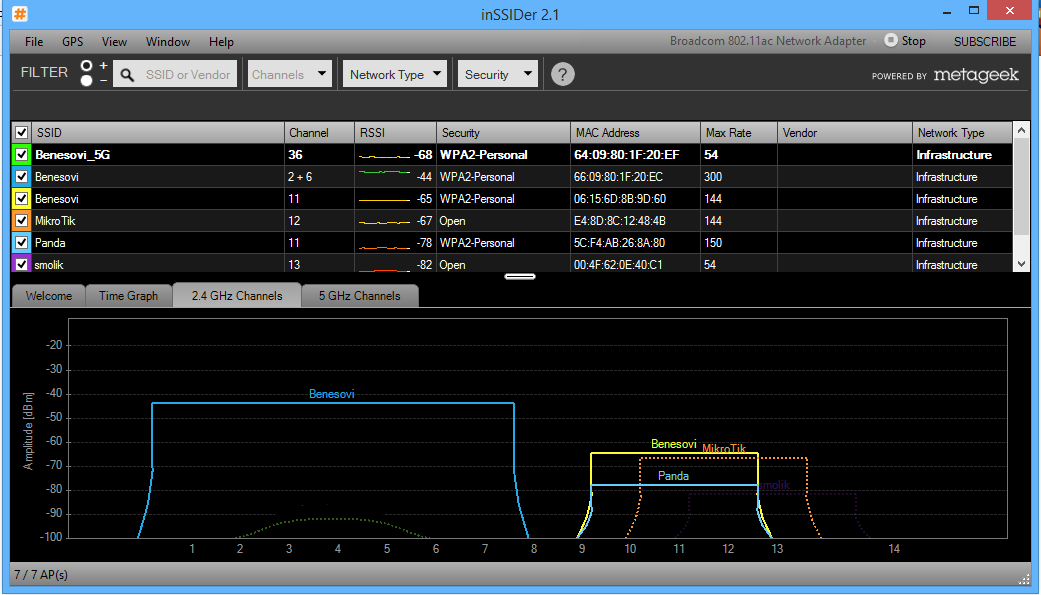This screenshot has width=1041, height=595.
Task: Open the GPS menu
Action: click(73, 42)
